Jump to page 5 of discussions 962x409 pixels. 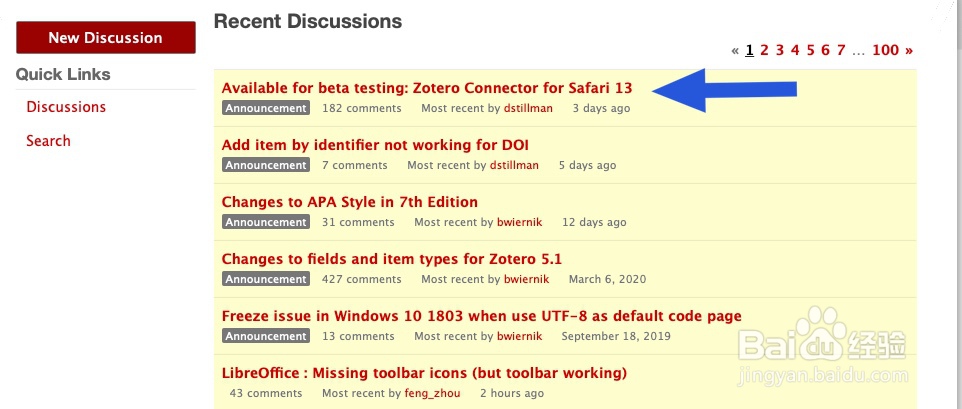(x=810, y=50)
